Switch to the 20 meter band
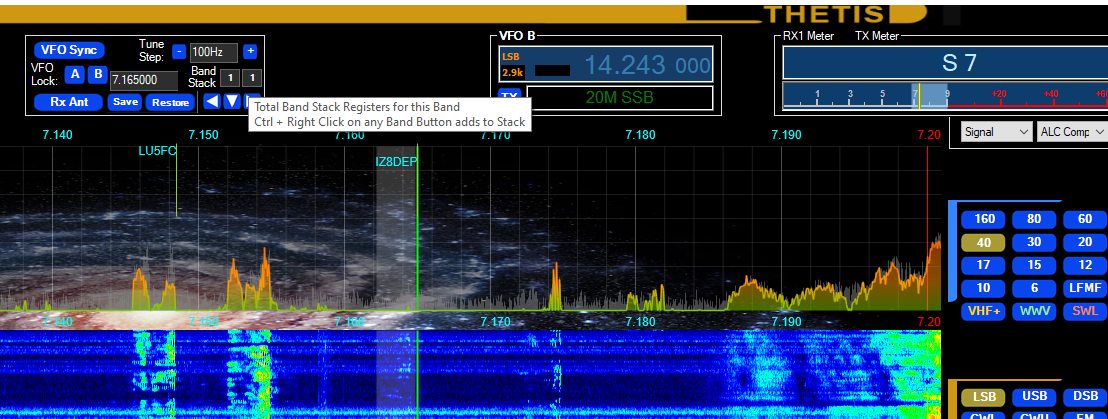This screenshot has height=419, width=1108. [1084, 242]
